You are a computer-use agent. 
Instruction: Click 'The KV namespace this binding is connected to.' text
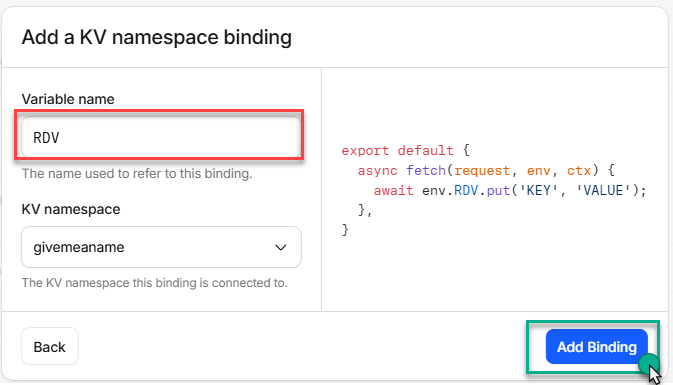coord(155,283)
